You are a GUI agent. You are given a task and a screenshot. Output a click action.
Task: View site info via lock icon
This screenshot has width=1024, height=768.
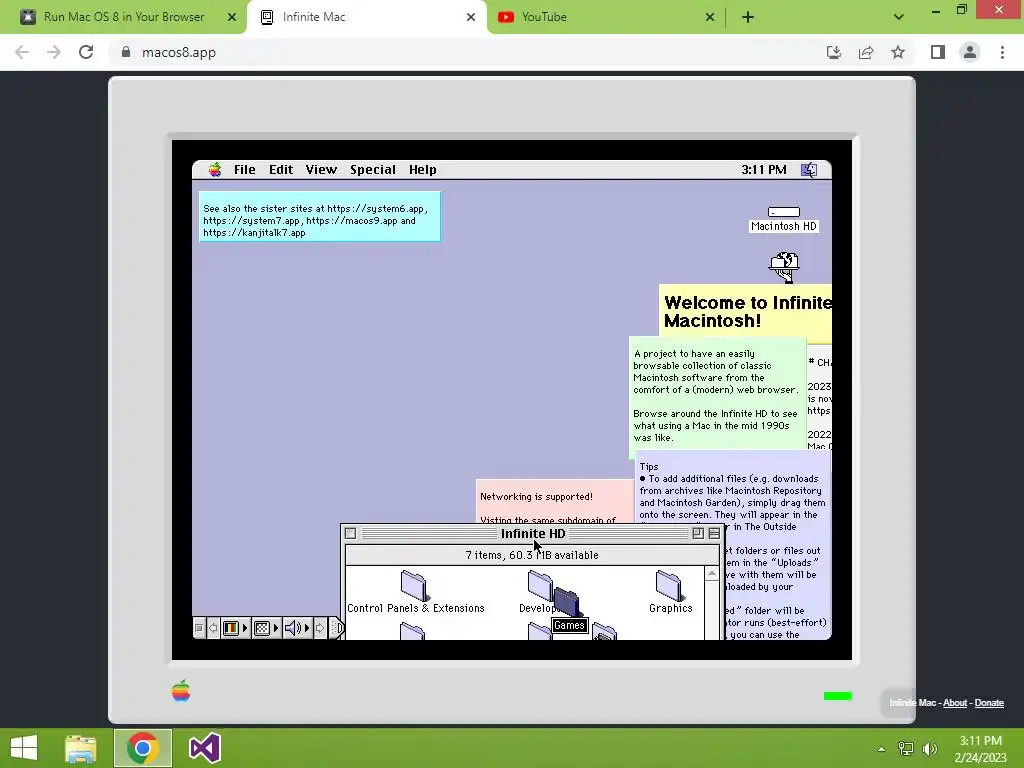pyautogui.click(x=126, y=52)
